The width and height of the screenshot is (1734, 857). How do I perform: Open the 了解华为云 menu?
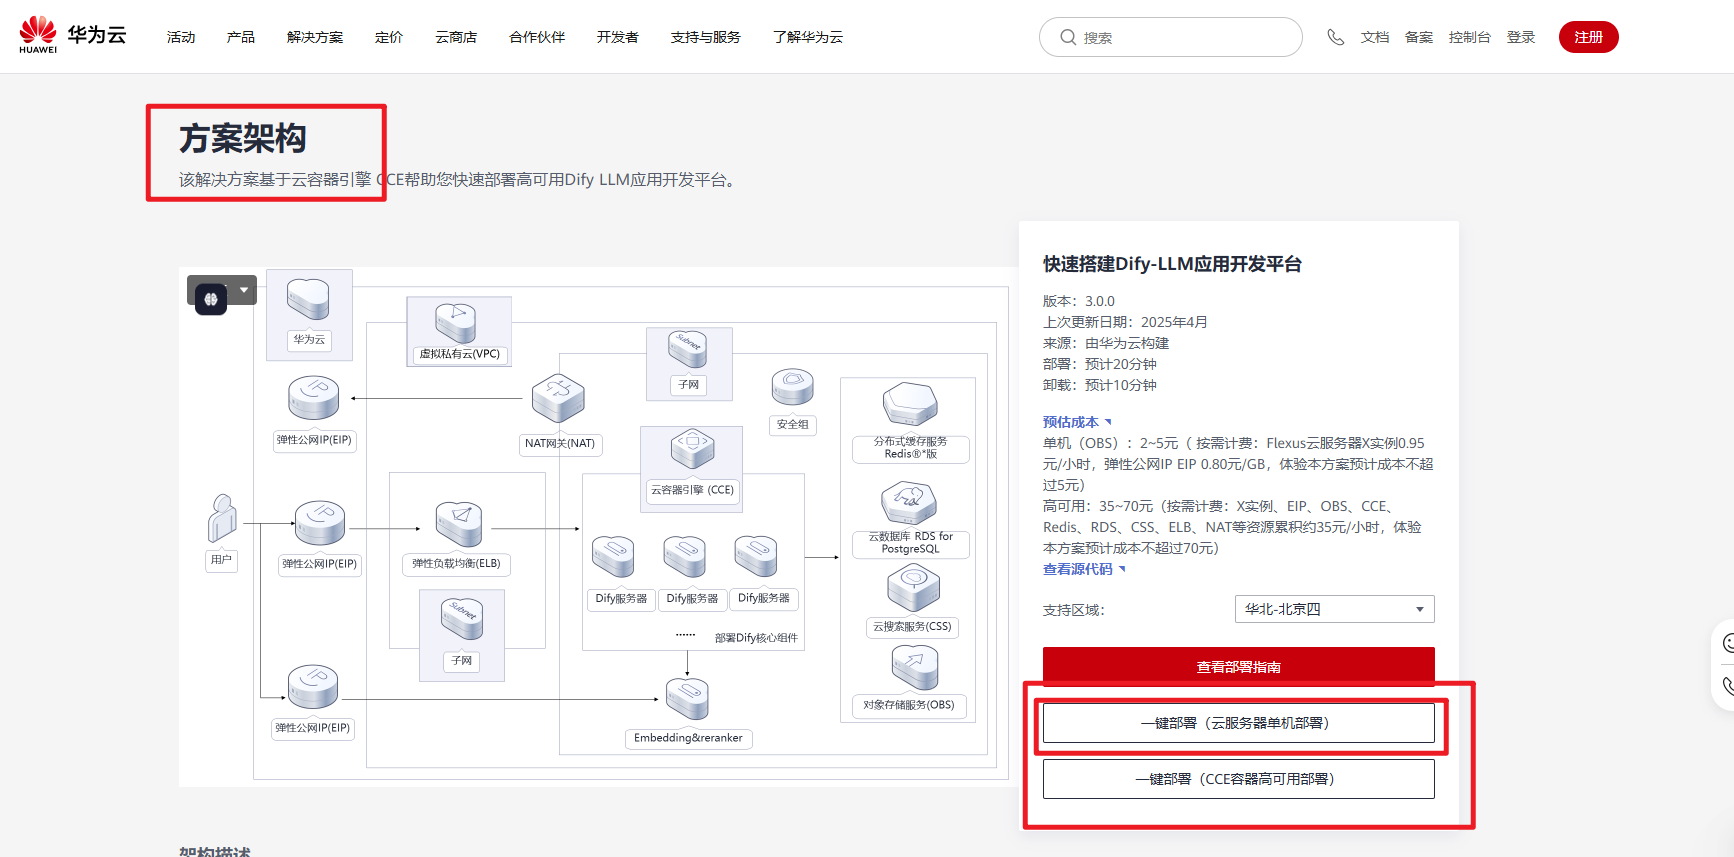point(808,37)
